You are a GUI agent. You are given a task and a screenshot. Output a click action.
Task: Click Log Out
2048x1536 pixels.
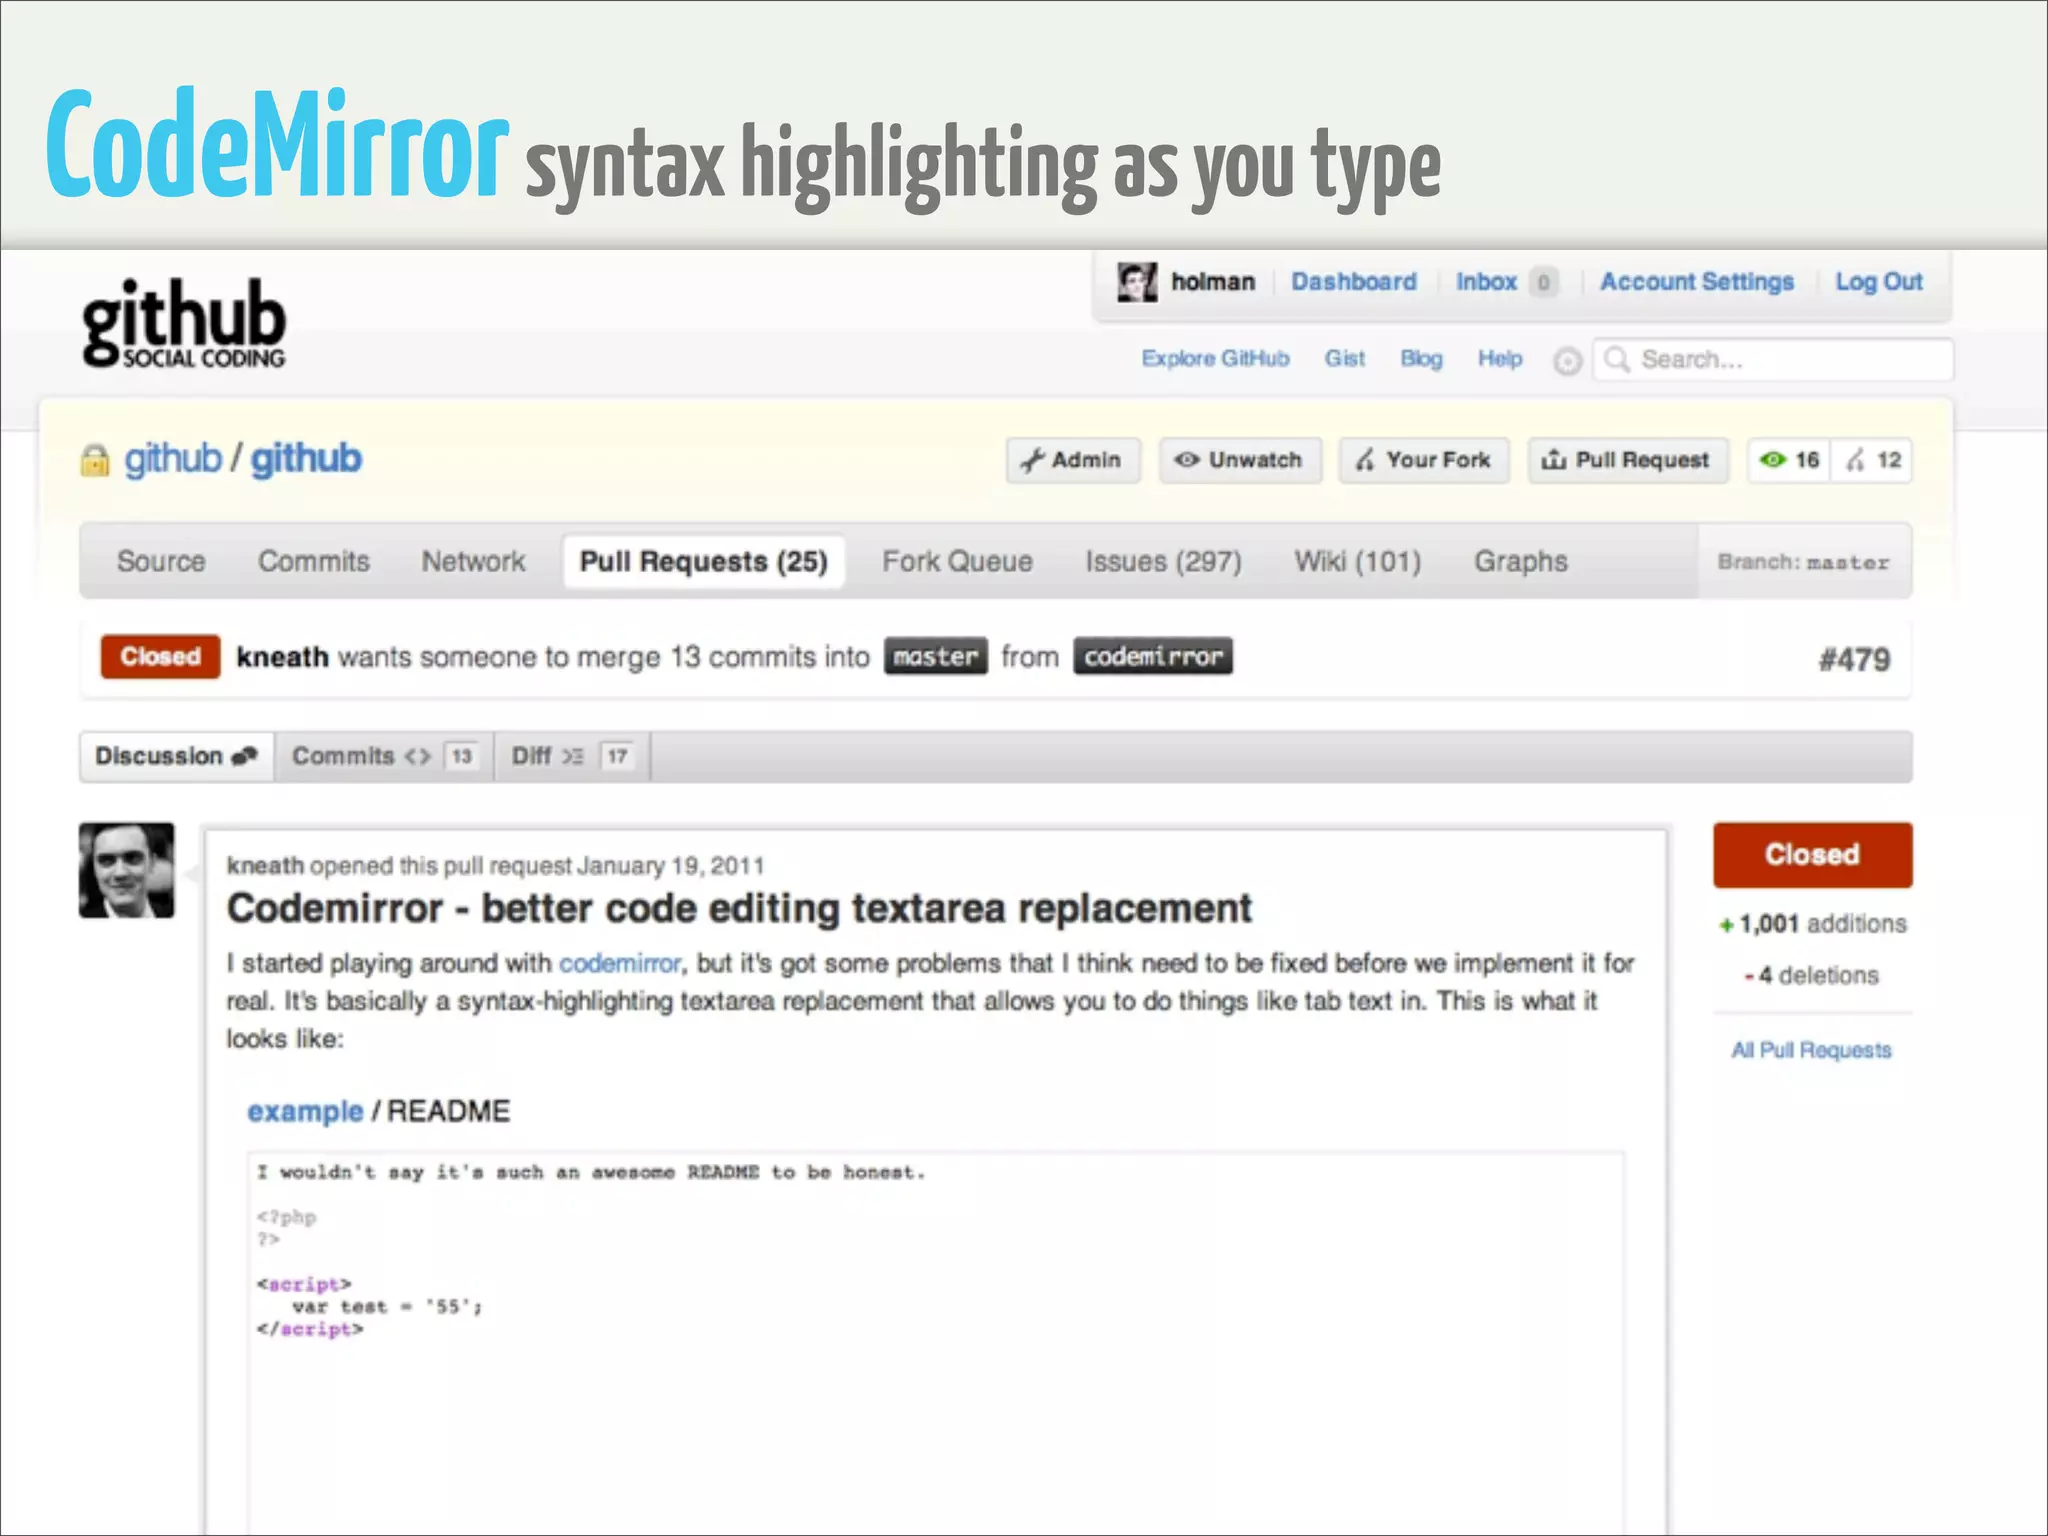(x=1879, y=283)
